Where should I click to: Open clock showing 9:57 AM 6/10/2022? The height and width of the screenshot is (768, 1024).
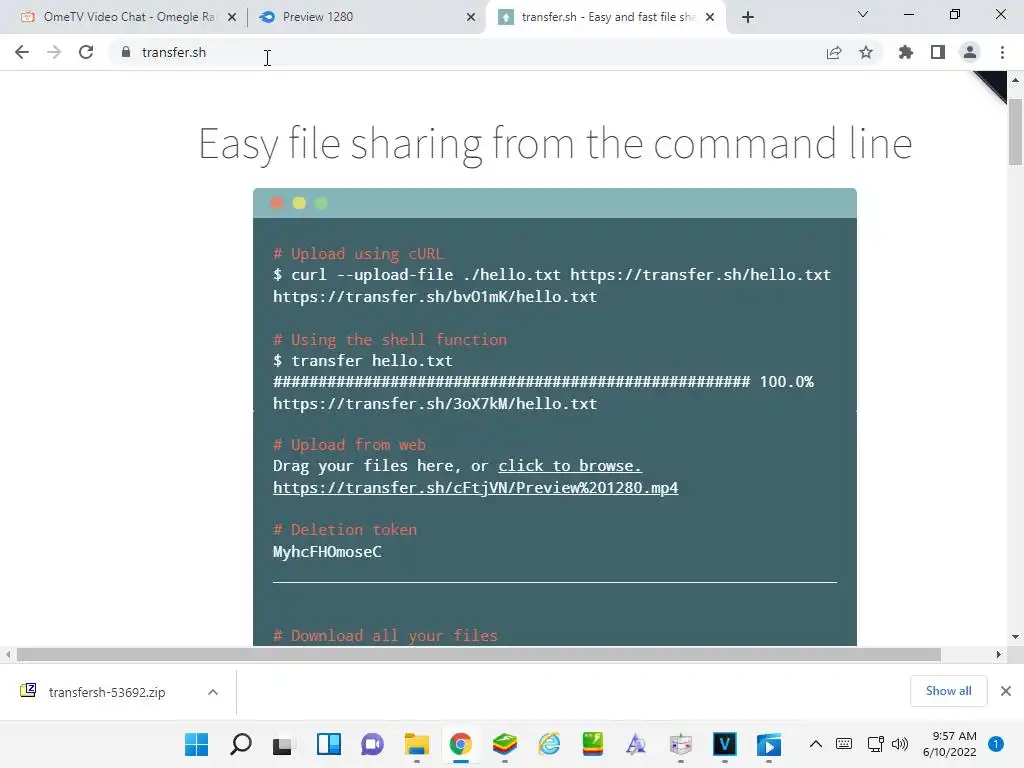click(x=950, y=744)
